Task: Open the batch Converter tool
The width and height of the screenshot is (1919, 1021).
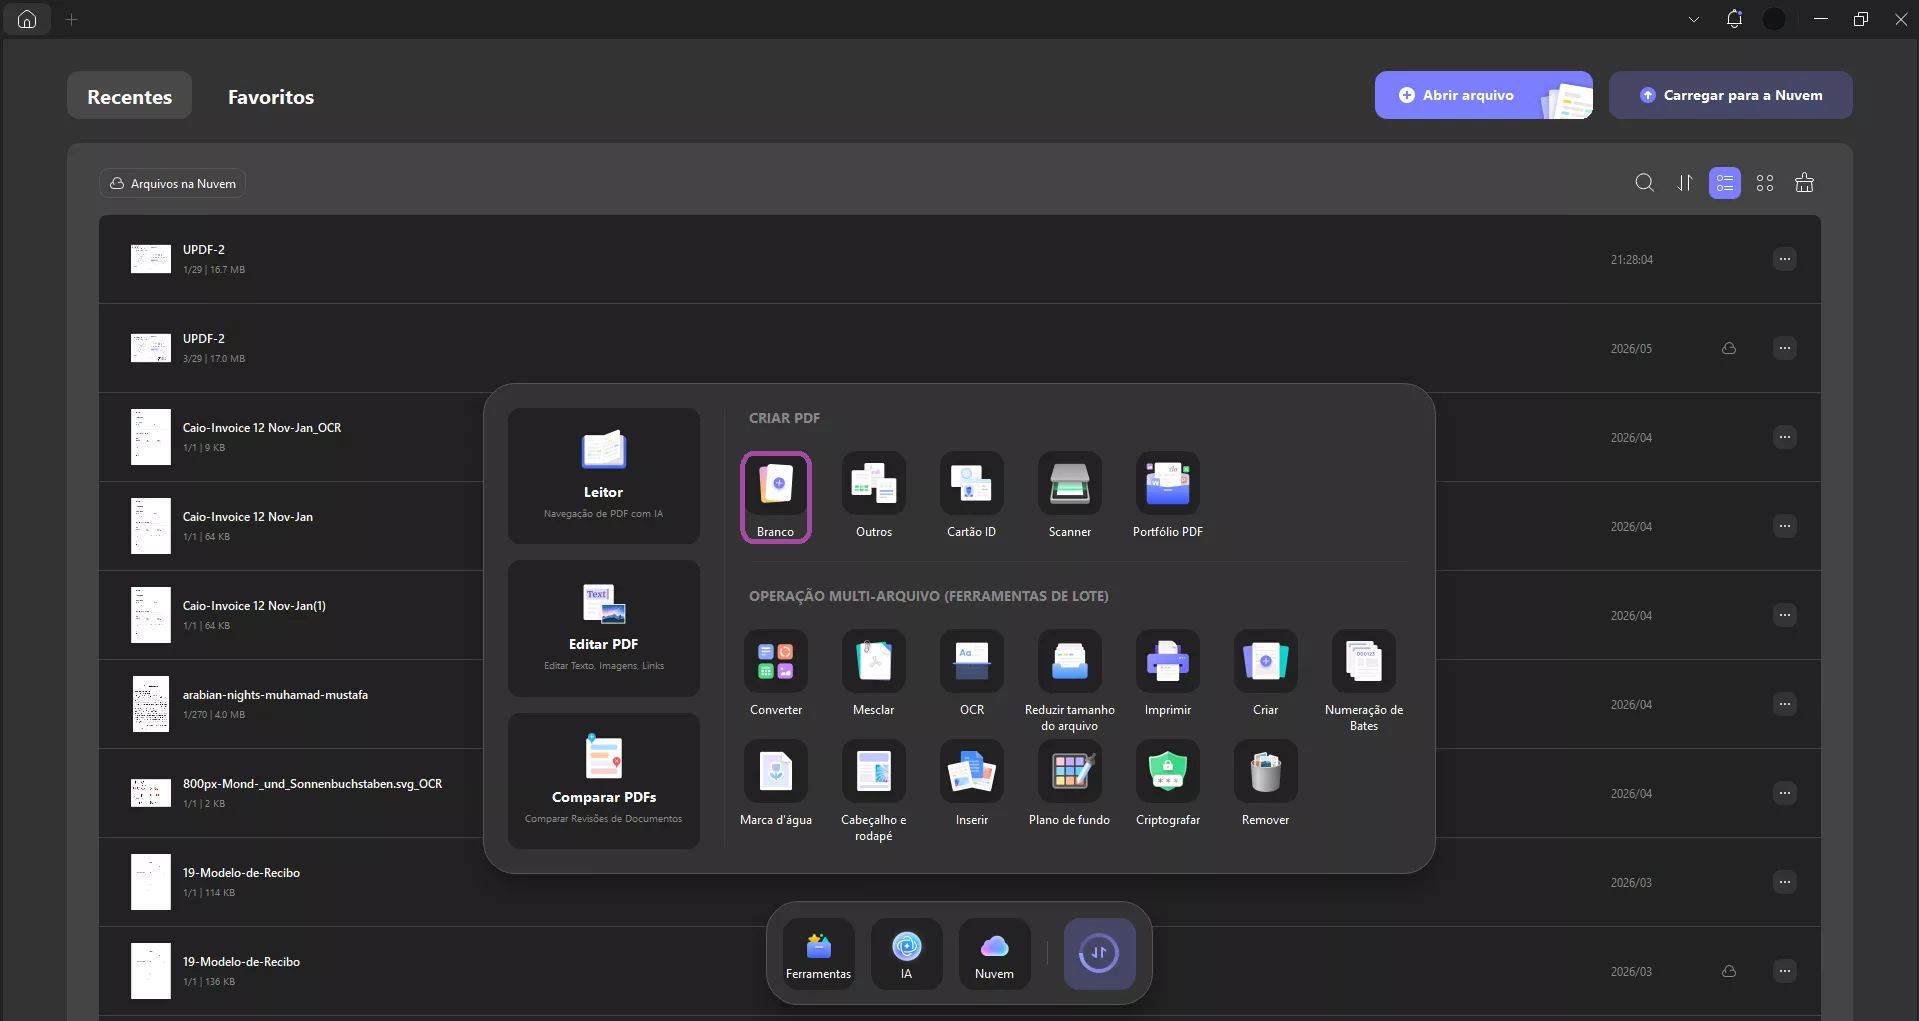Action: (x=776, y=674)
